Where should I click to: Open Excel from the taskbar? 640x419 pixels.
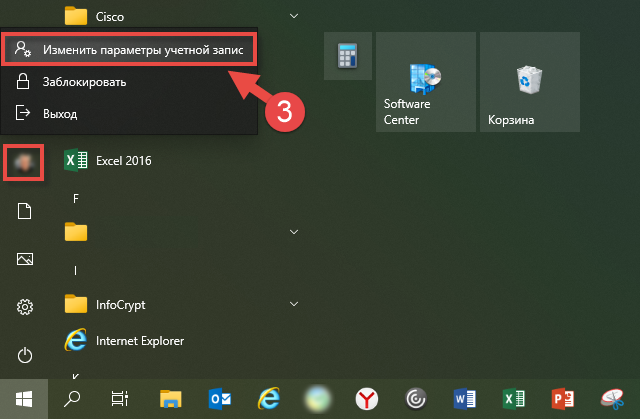pos(513,399)
